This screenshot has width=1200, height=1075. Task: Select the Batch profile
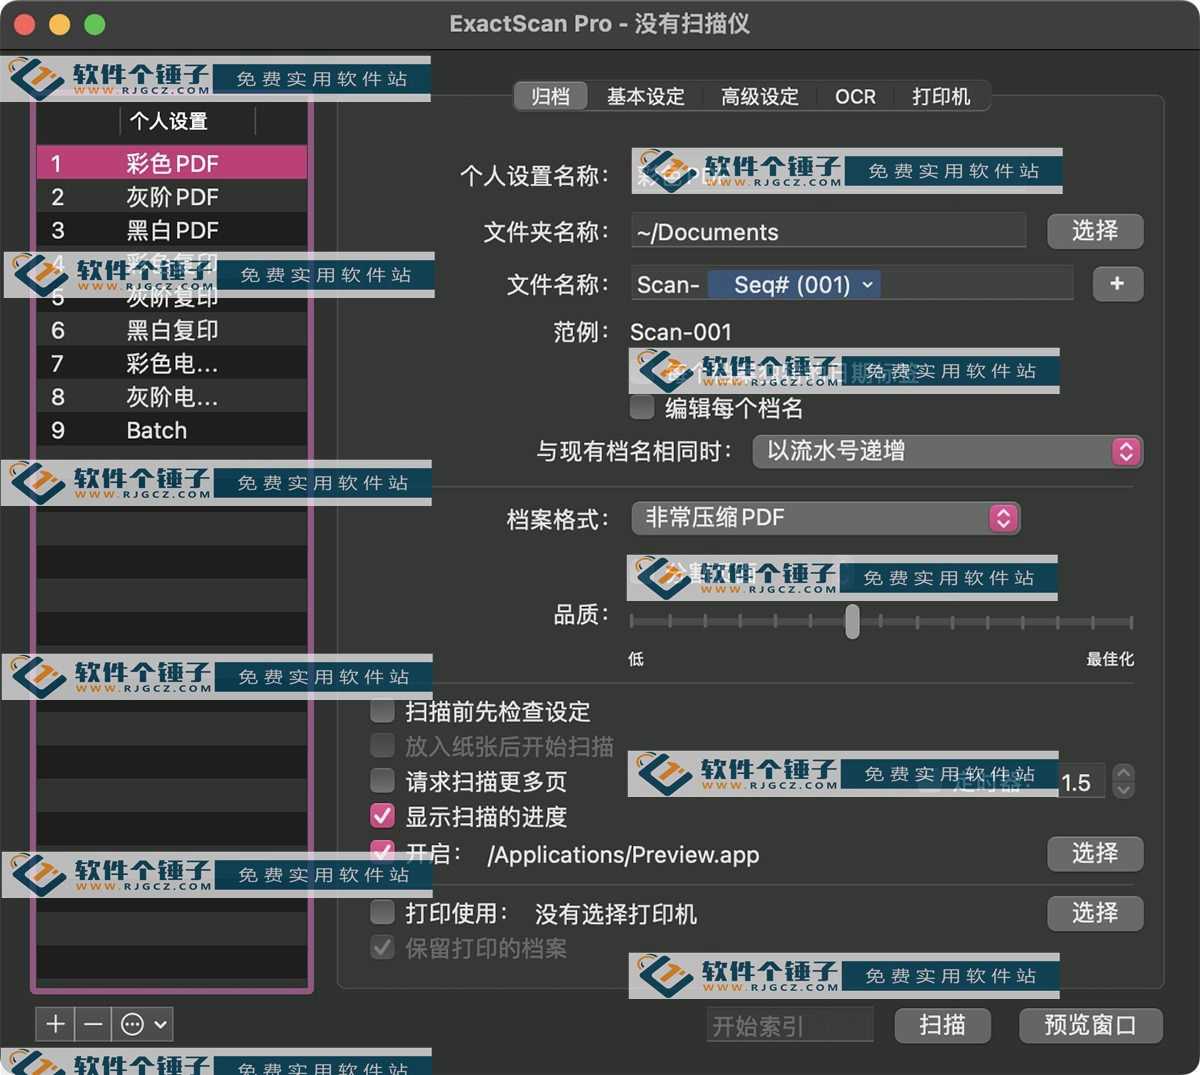pyautogui.click(x=172, y=430)
